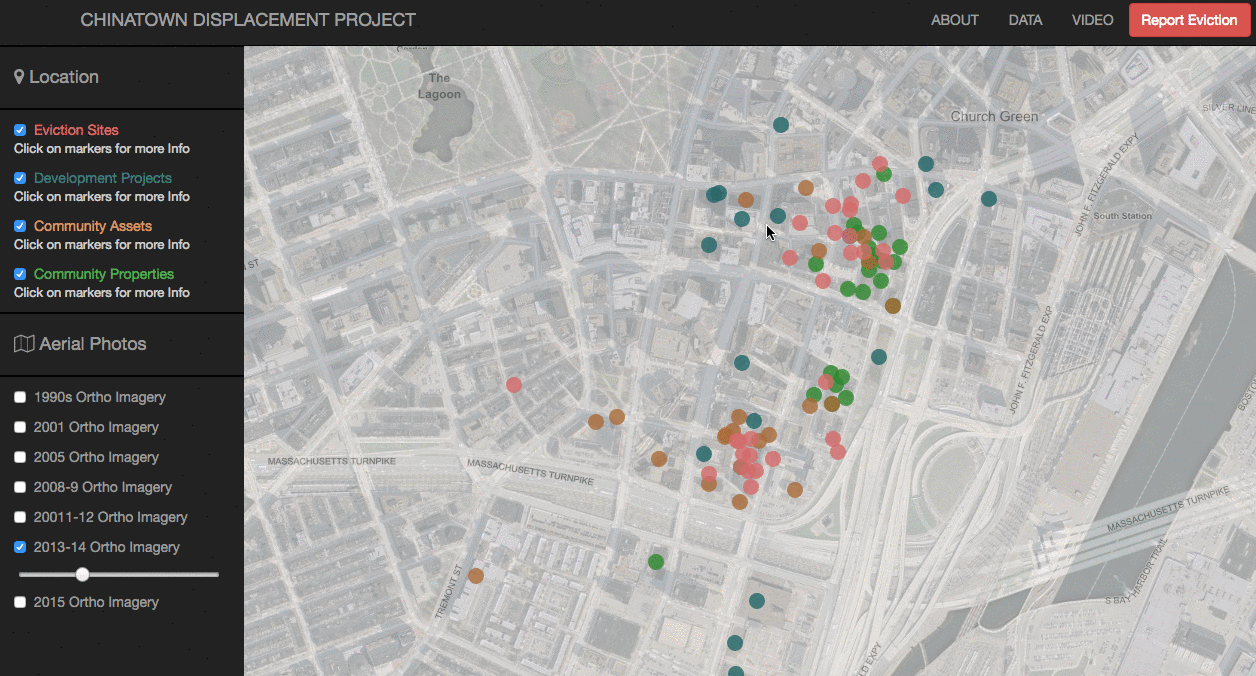Click 'Click on markers' text under Community Properties
1256x676 pixels.
tap(102, 292)
